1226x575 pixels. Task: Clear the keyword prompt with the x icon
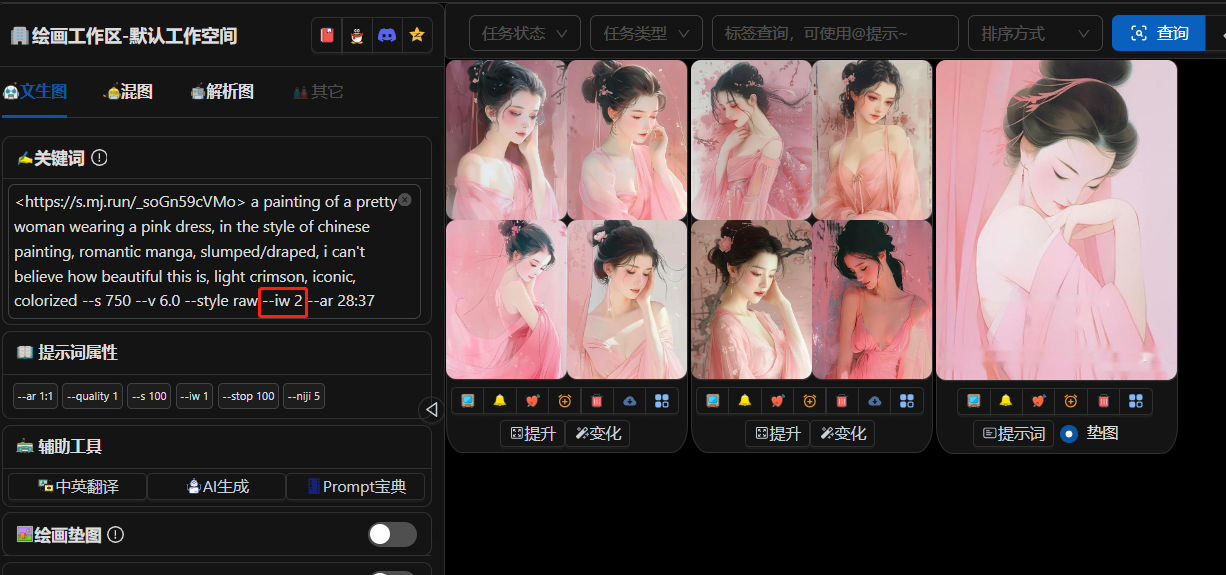(405, 200)
